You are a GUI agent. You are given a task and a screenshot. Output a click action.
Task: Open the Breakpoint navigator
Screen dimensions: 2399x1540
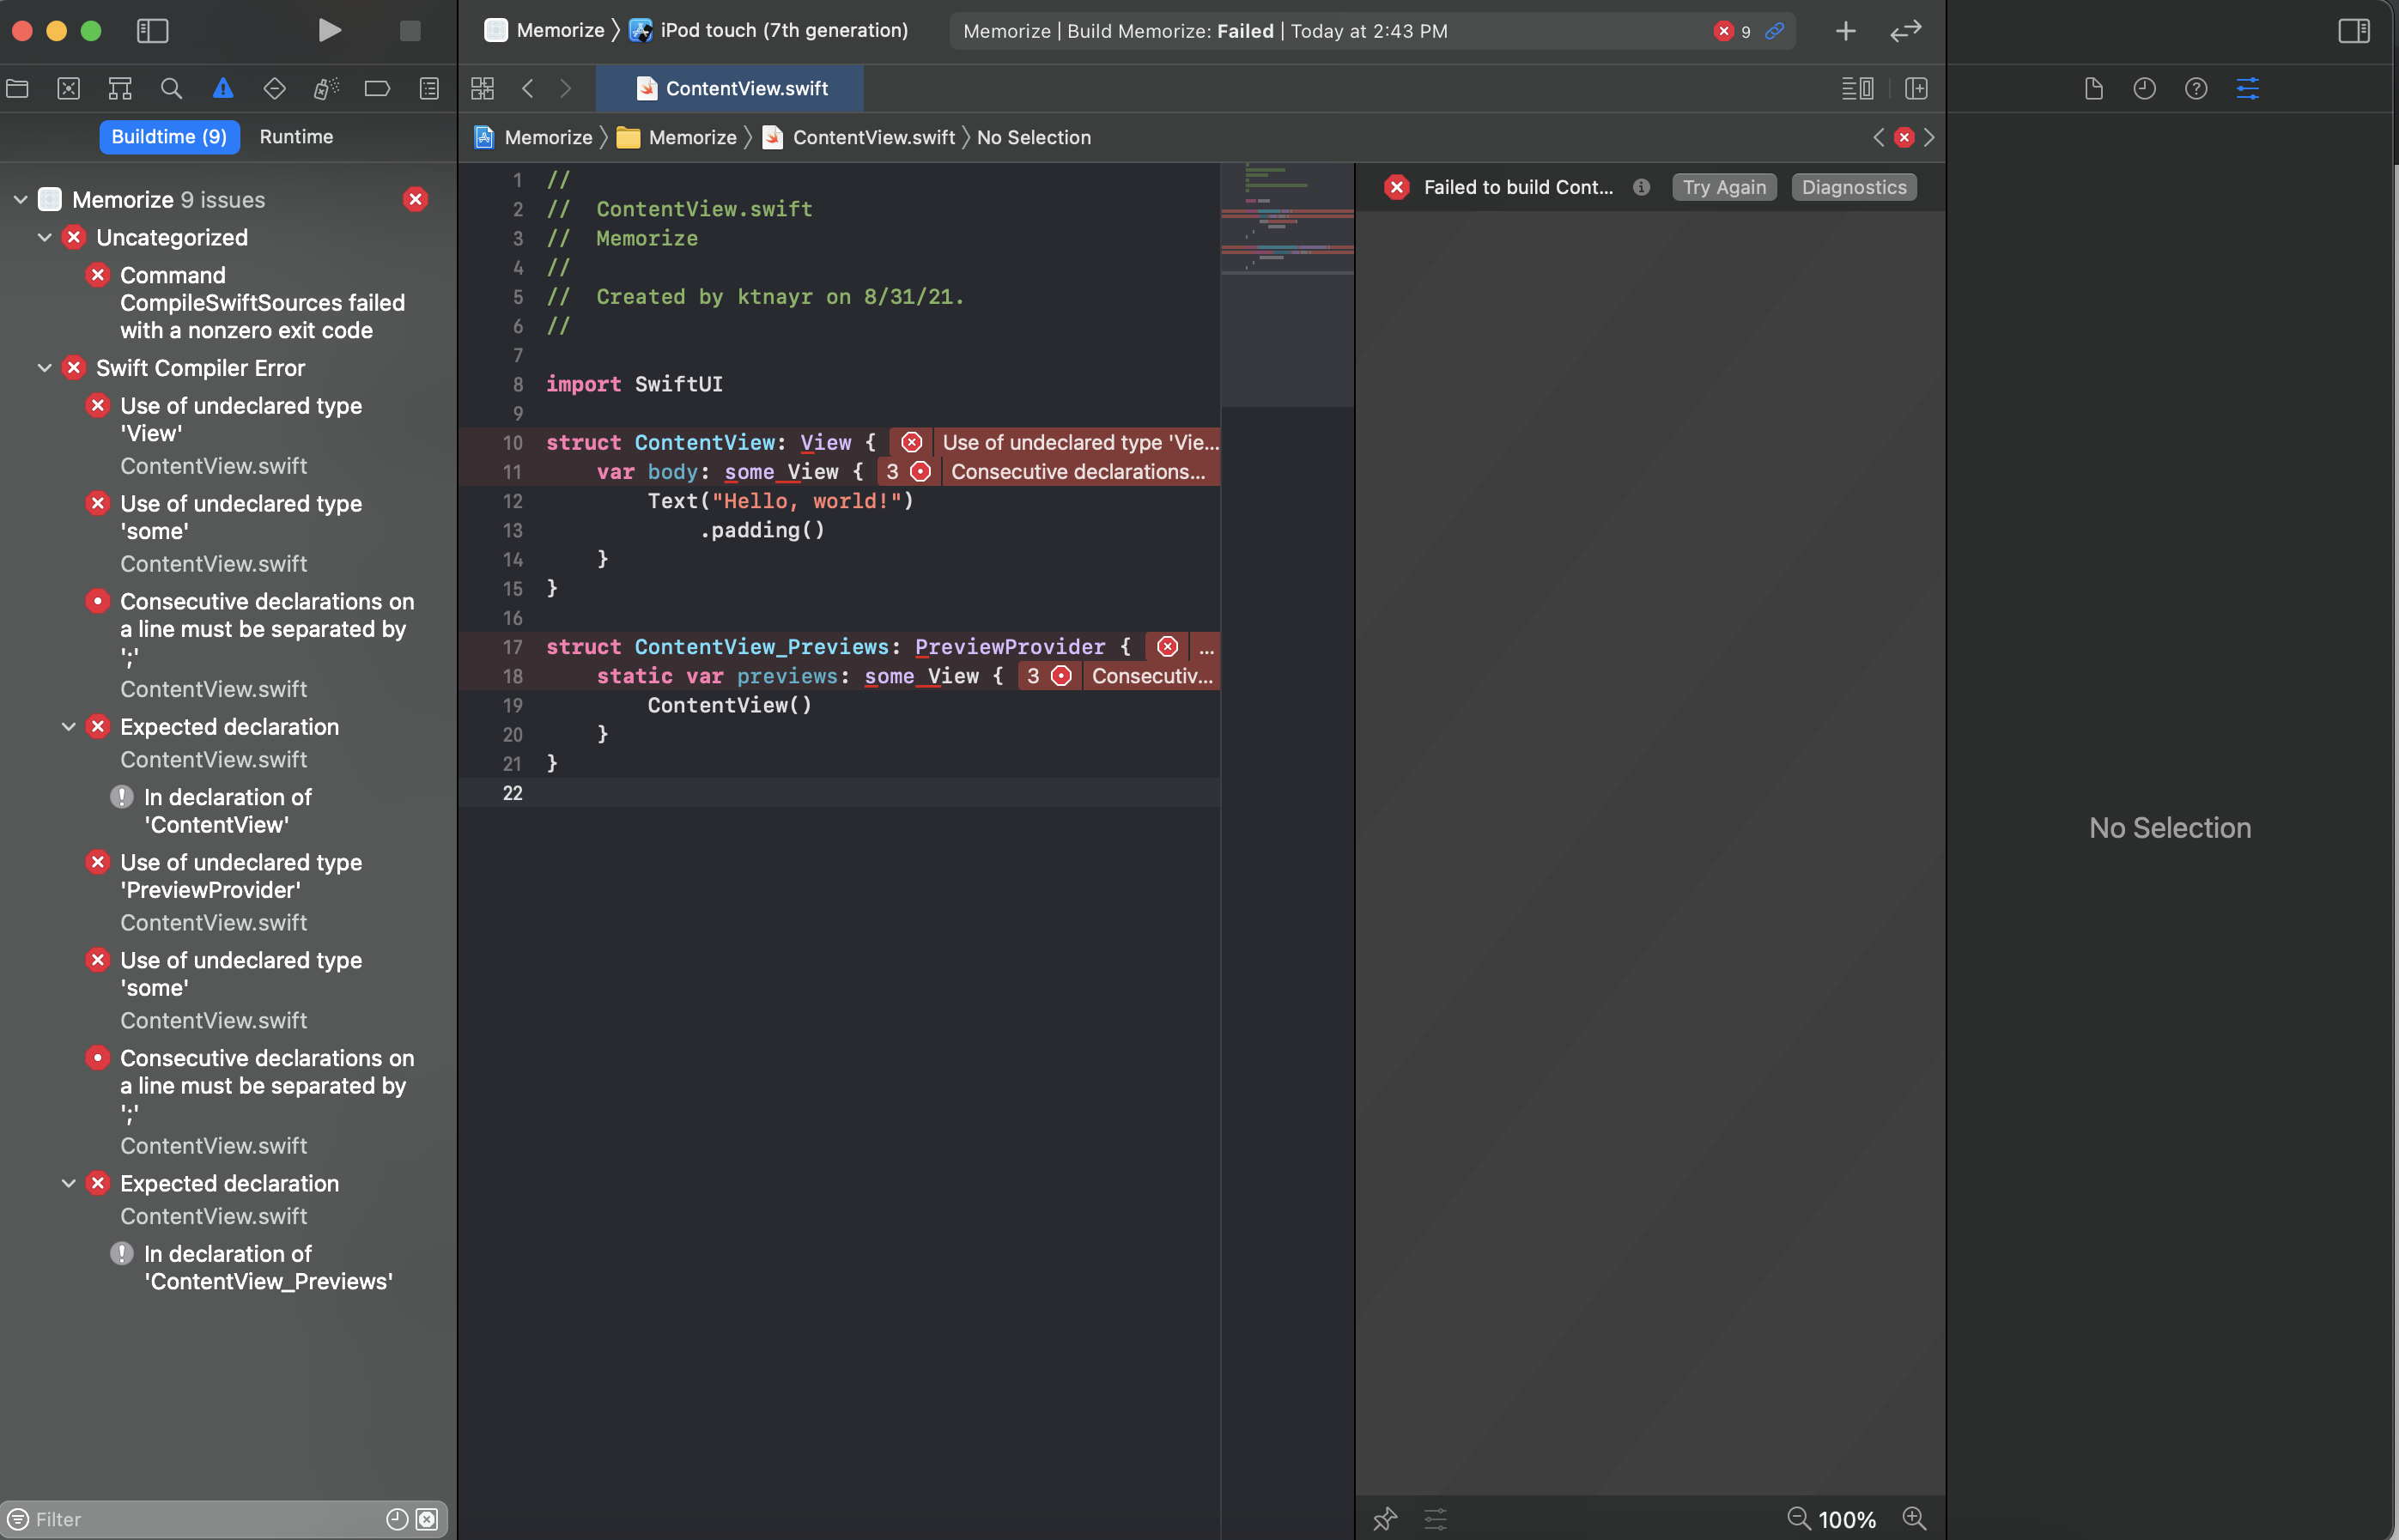[x=377, y=88]
